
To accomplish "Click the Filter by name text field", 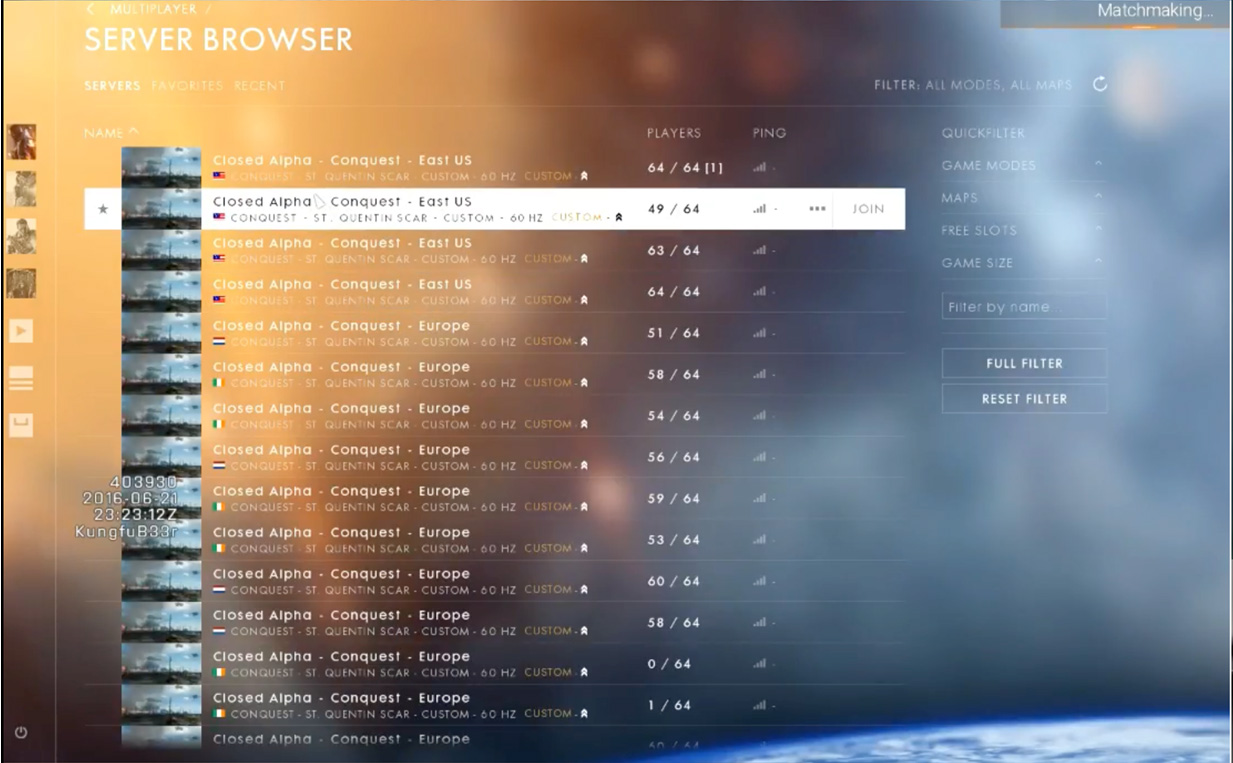I will tap(1024, 307).
